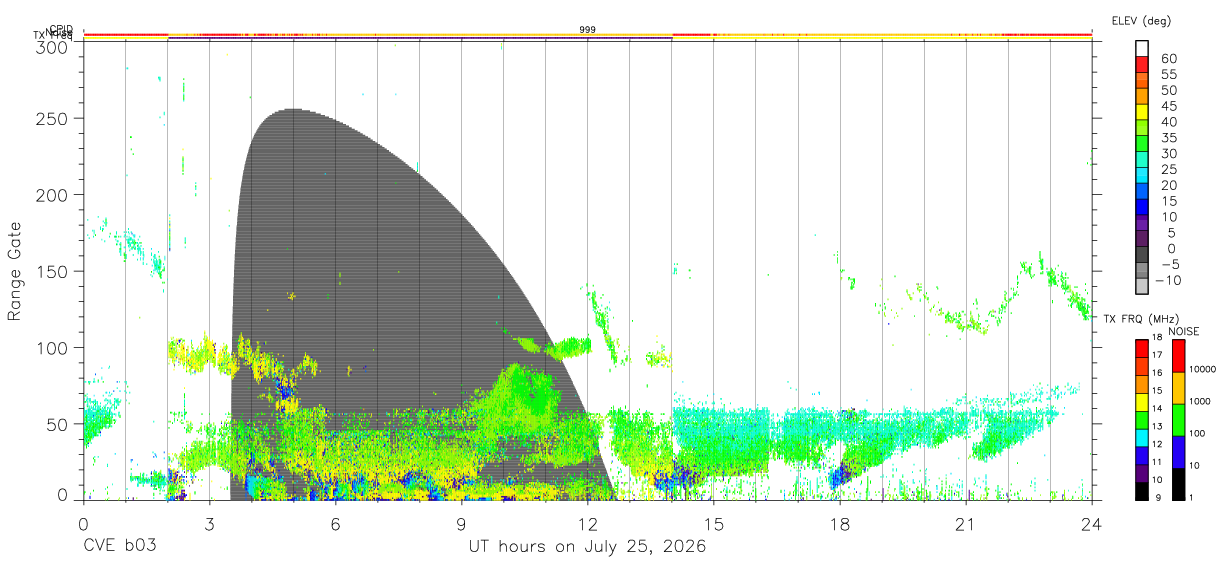Click the '17' value on TX FRQ legend
This screenshot has width=1228, height=567.
[x=1155, y=355]
